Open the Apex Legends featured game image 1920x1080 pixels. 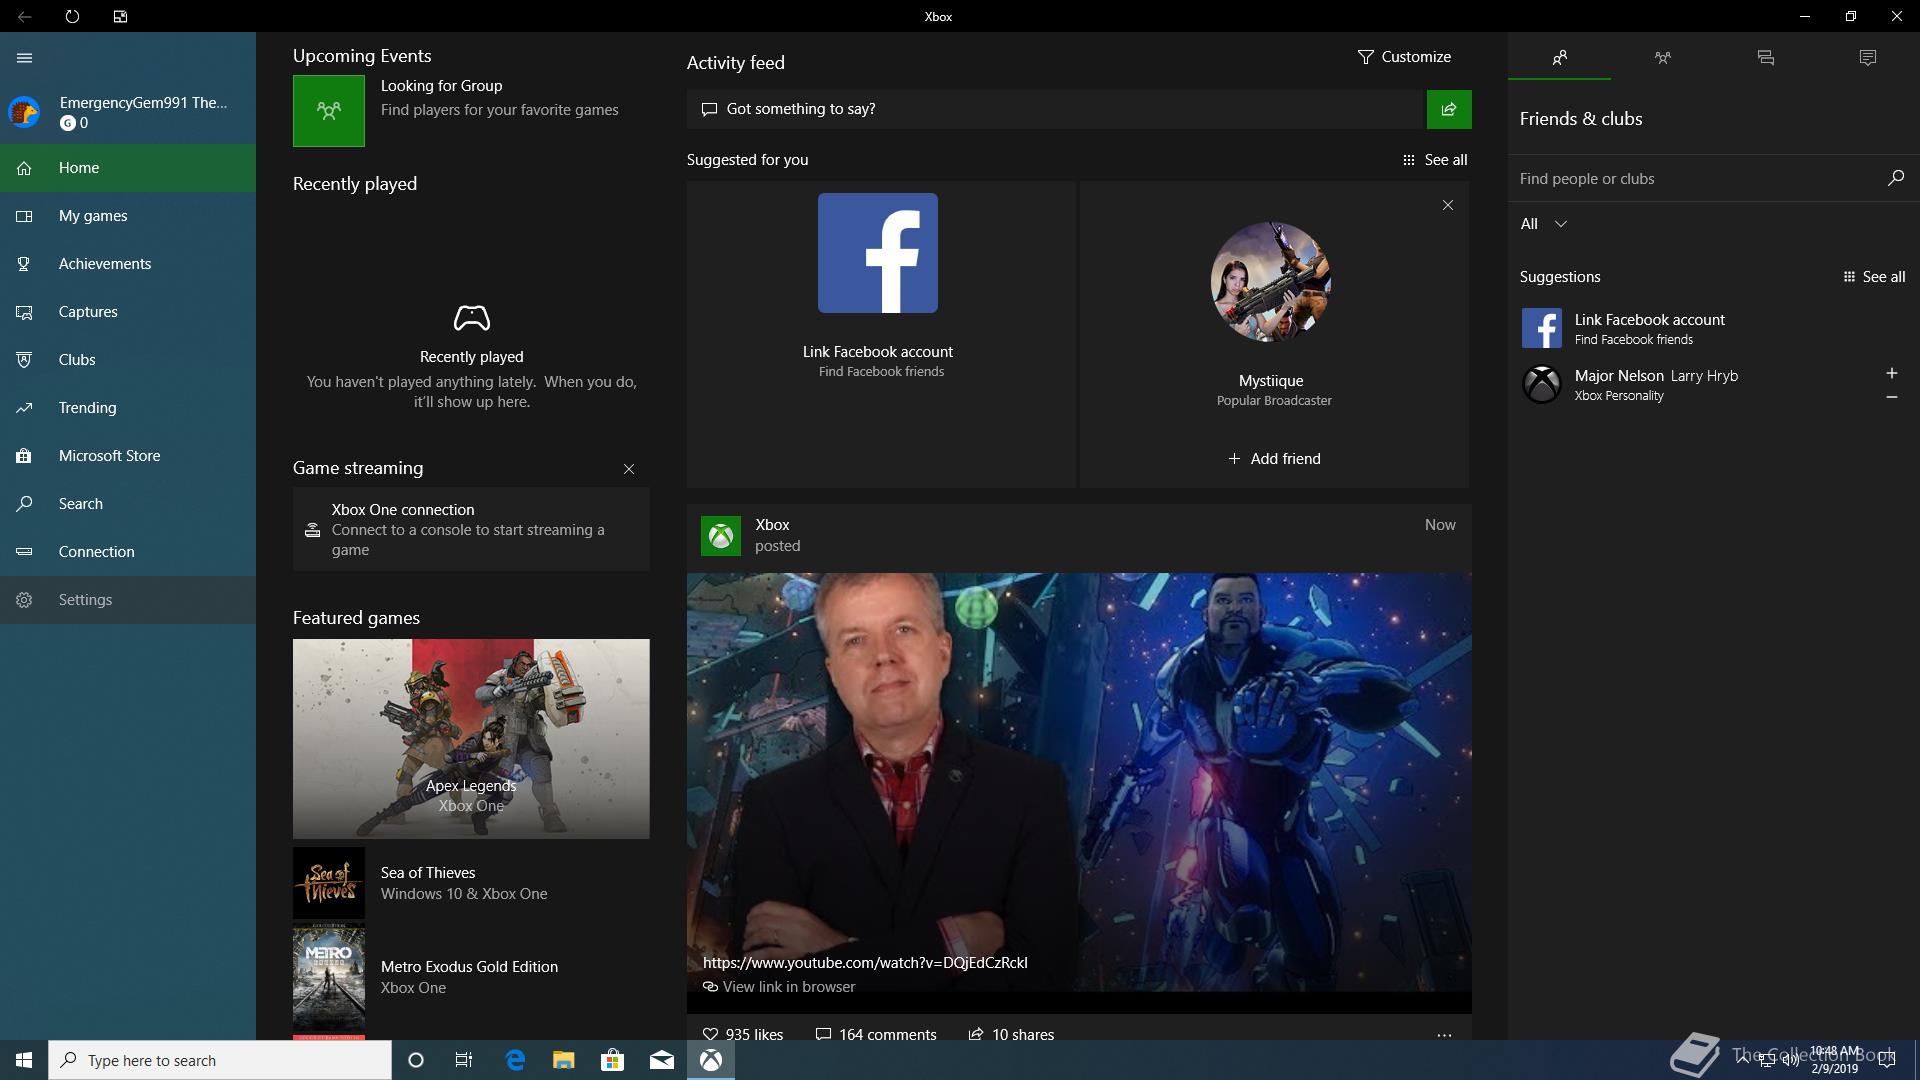[471, 739]
